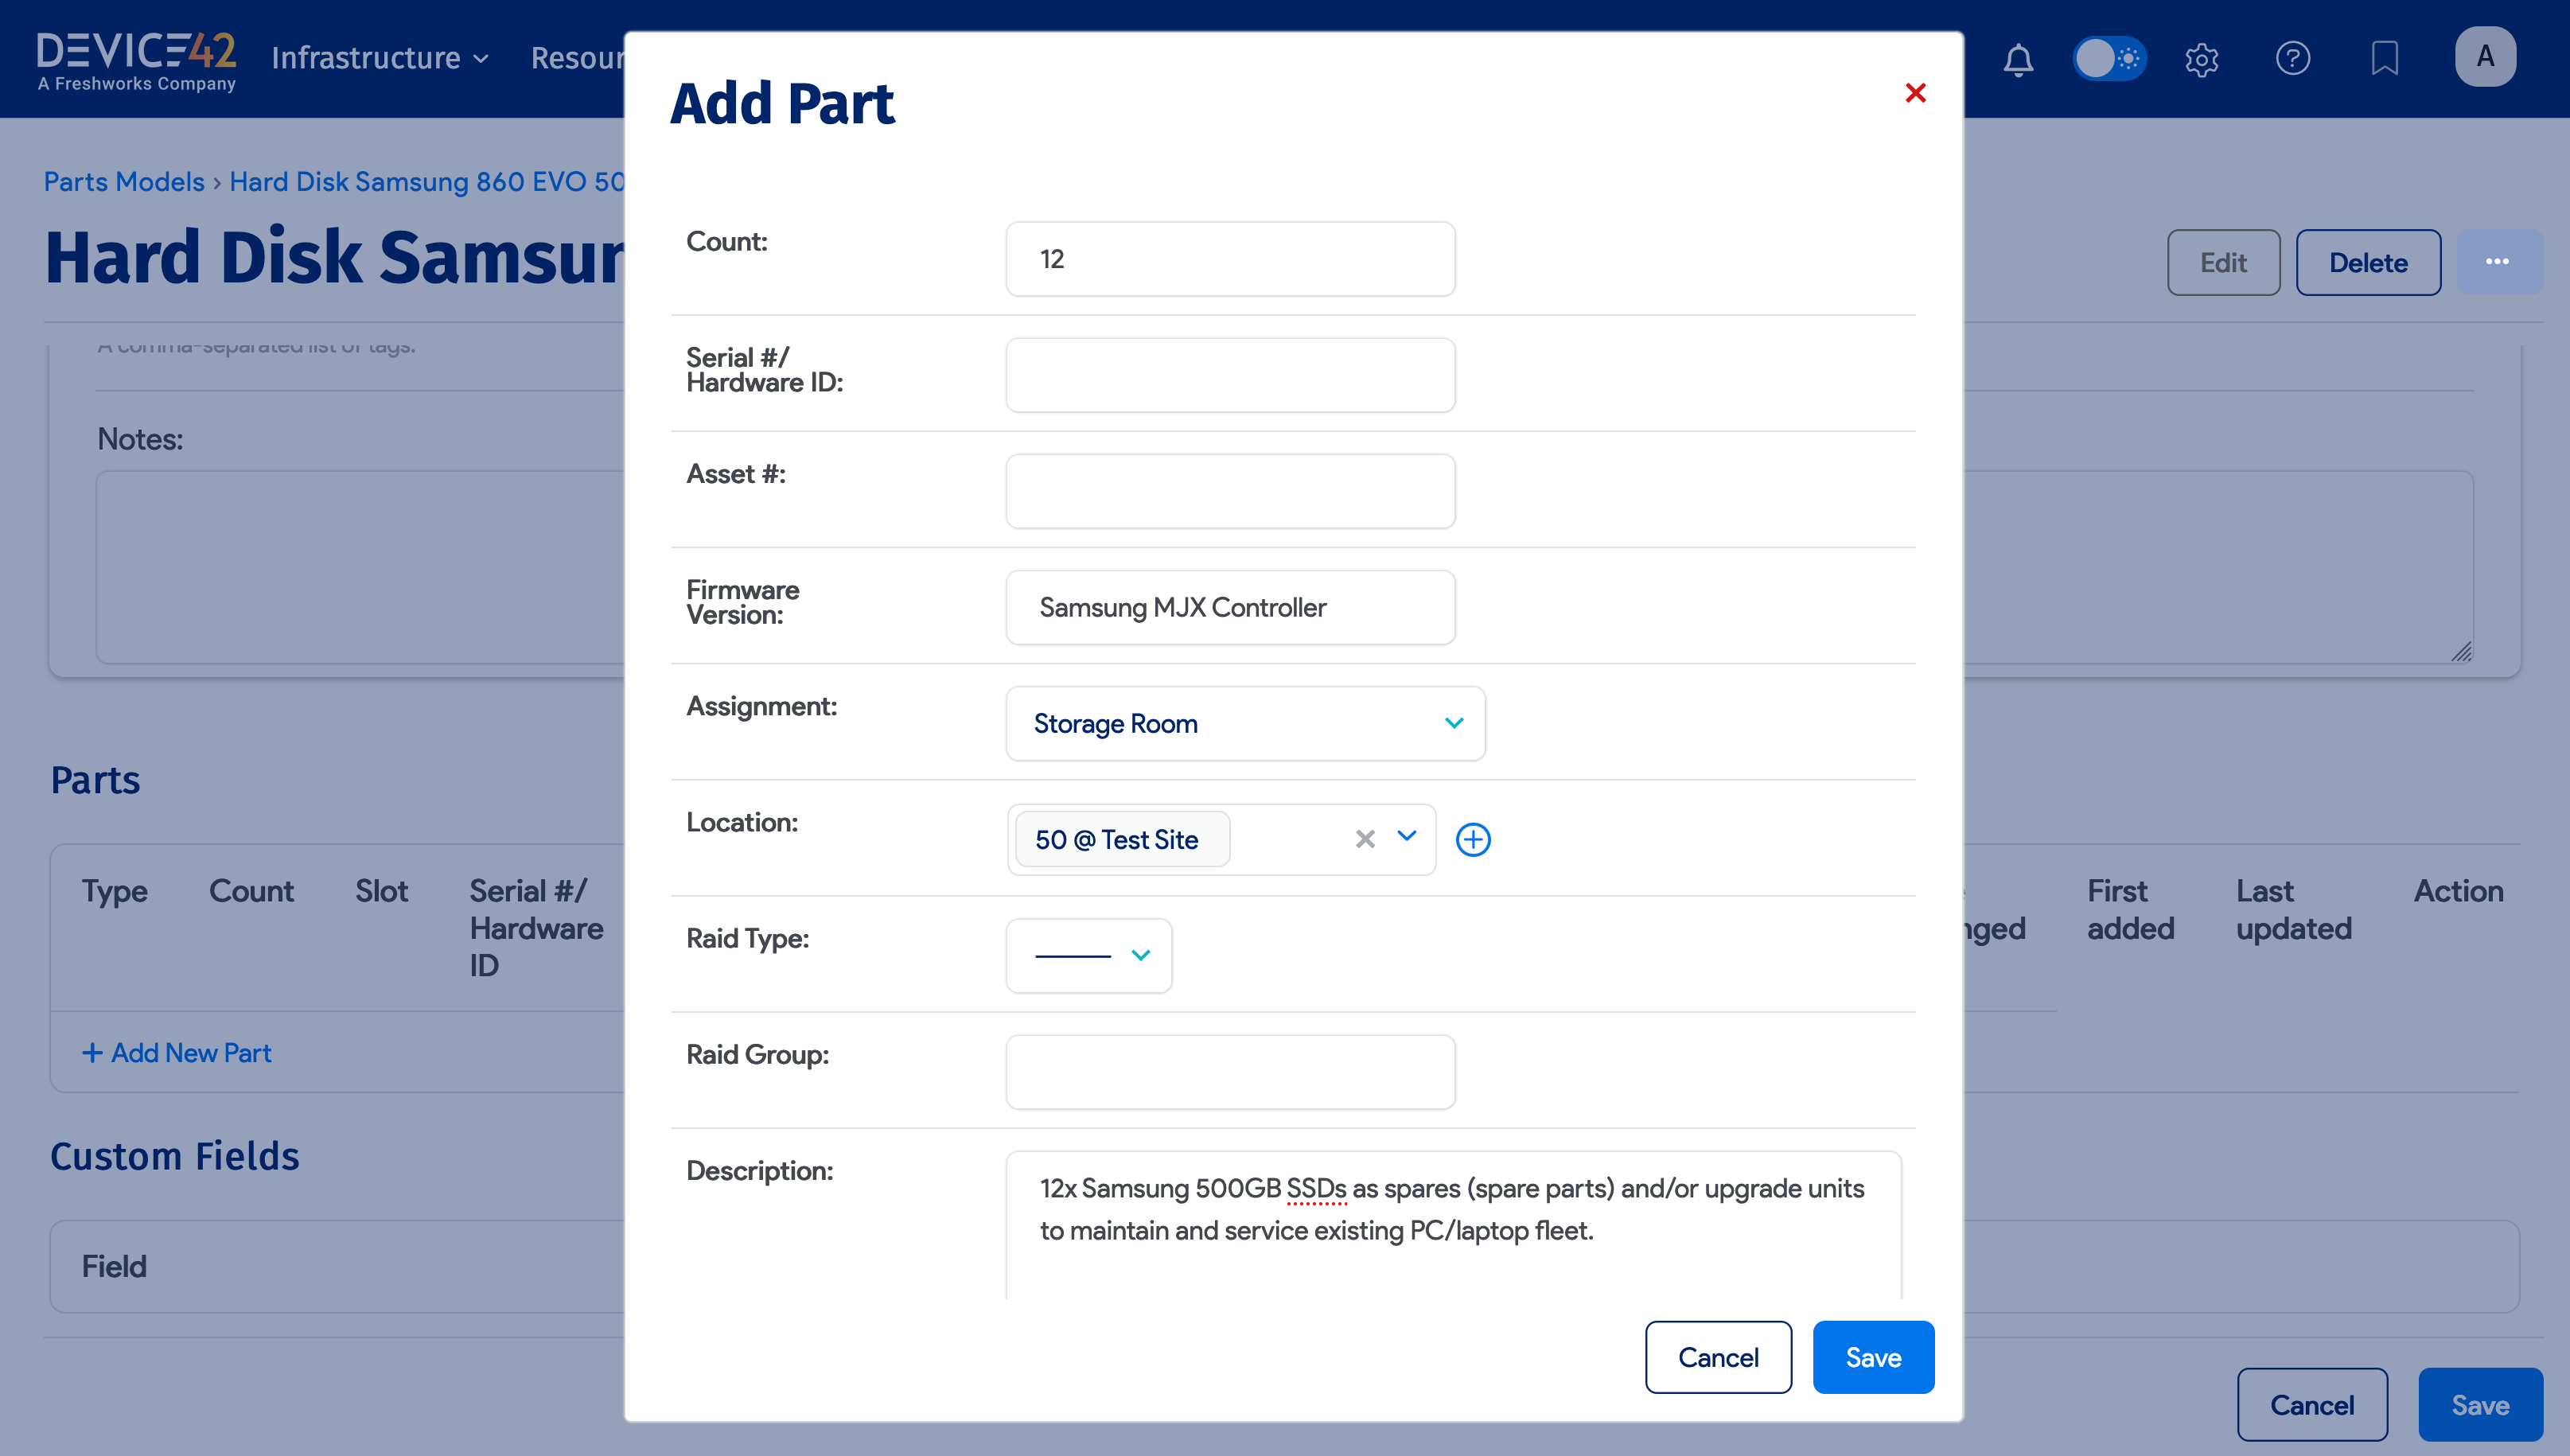Open the notifications bell
This screenshot has width=2570, height=1456.
[2018, 59]
